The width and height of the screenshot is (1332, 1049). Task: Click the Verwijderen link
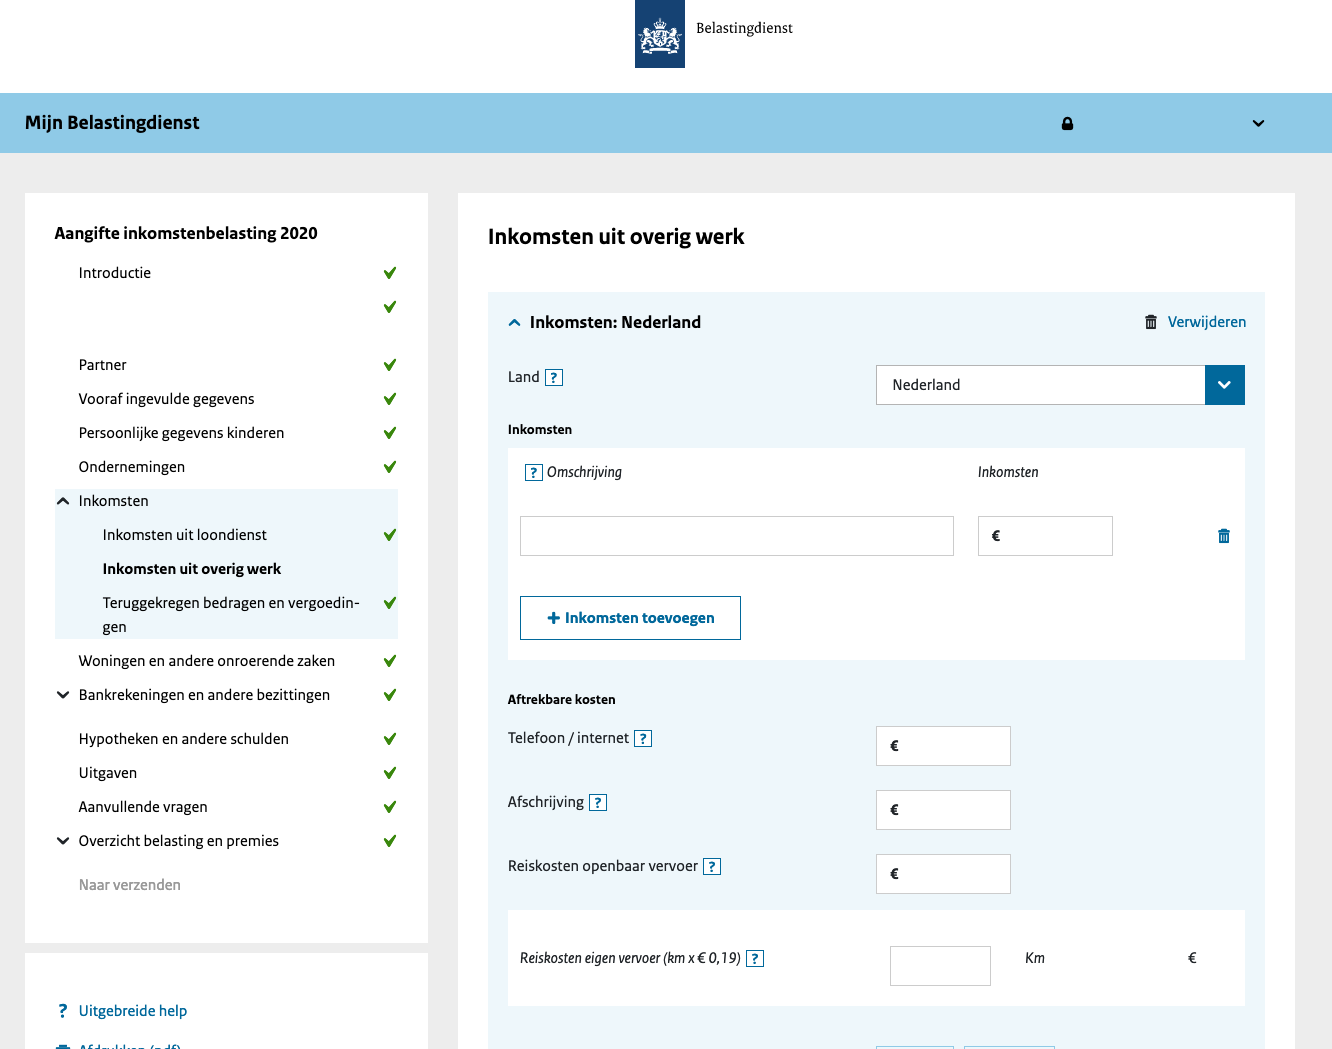click(x=1206, y=322)
